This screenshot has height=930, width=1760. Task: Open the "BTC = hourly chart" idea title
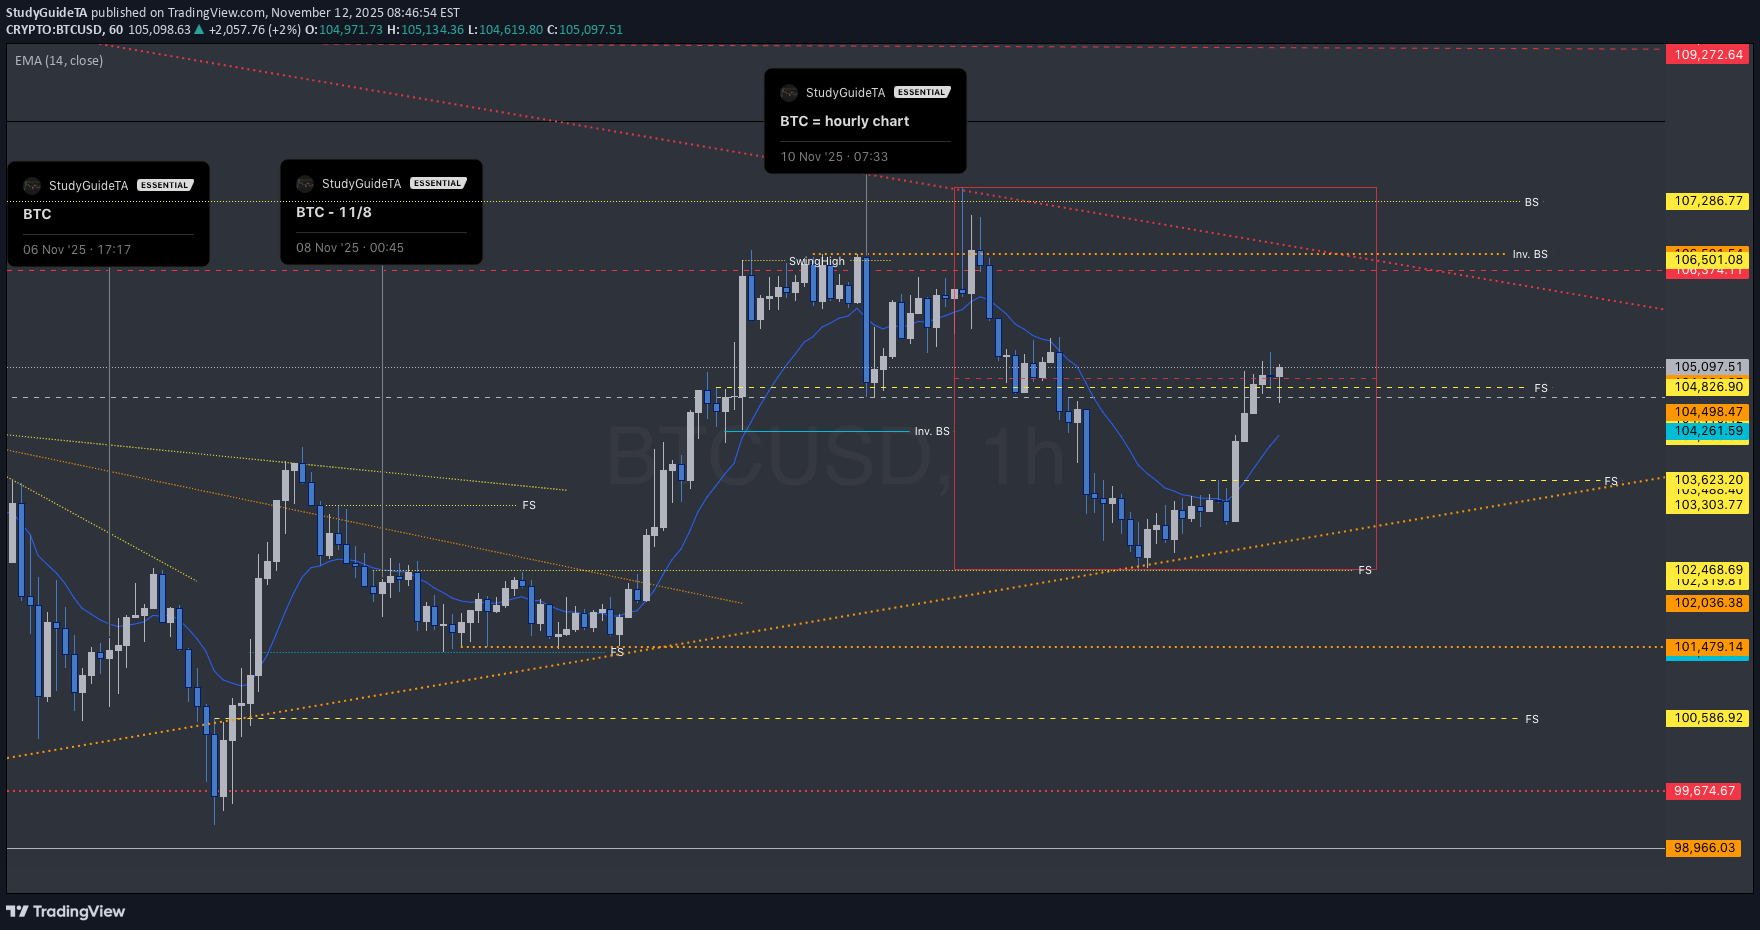point(844,121)
